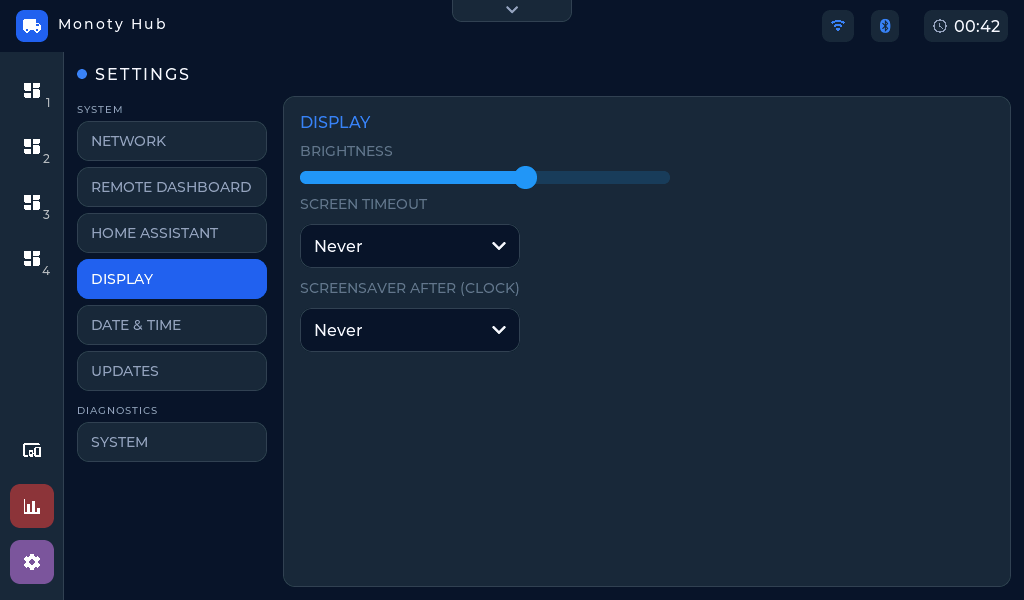Open the Home Assistant settings section
Screen dimensions: 1024x600
pyautogui.click(x=172, y=233)
